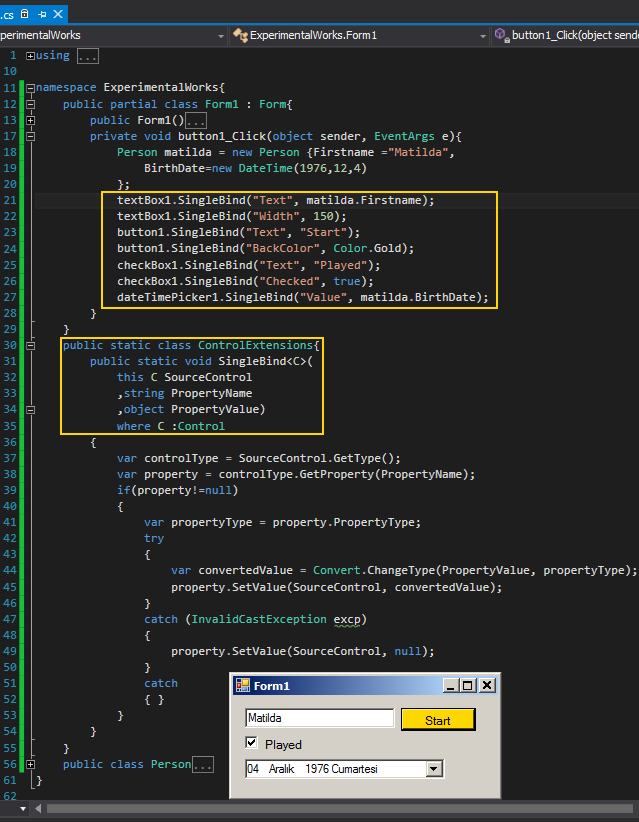Screen dimensions: 639x822
Task: Click the editor horizontal scrollbar left arrow
Action: 37,808
